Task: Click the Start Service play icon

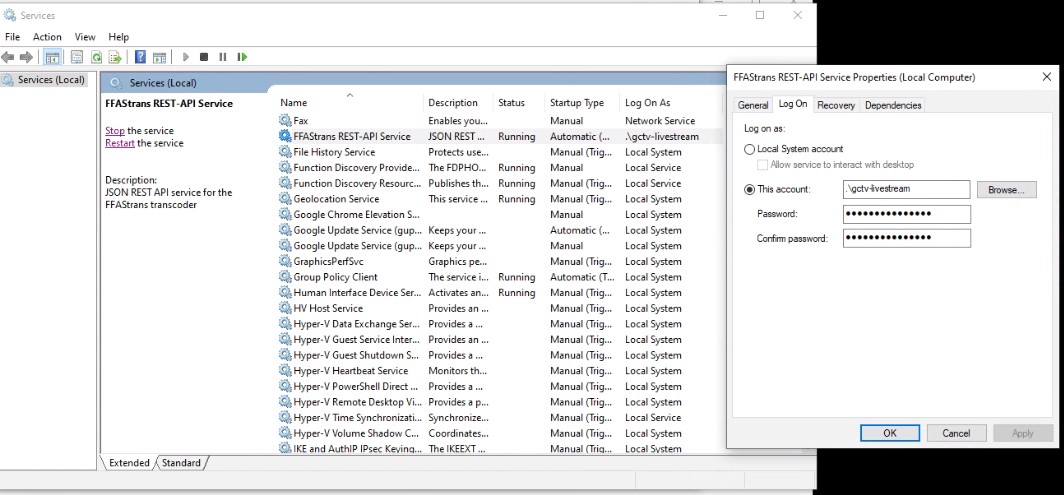Action: pyautogui.click(x=185, y=57)
